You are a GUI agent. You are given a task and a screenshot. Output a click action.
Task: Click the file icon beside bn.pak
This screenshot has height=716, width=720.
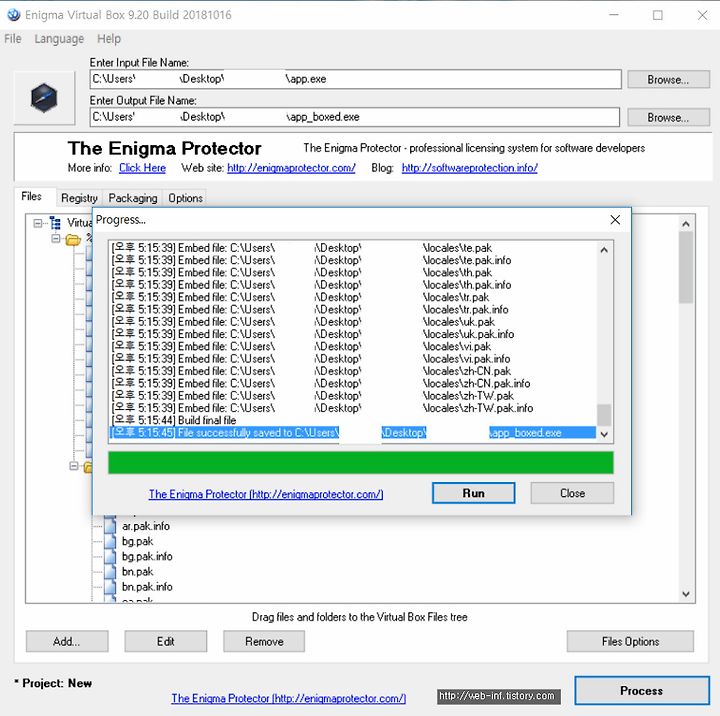pyautogui.click(x=110, y=571)
